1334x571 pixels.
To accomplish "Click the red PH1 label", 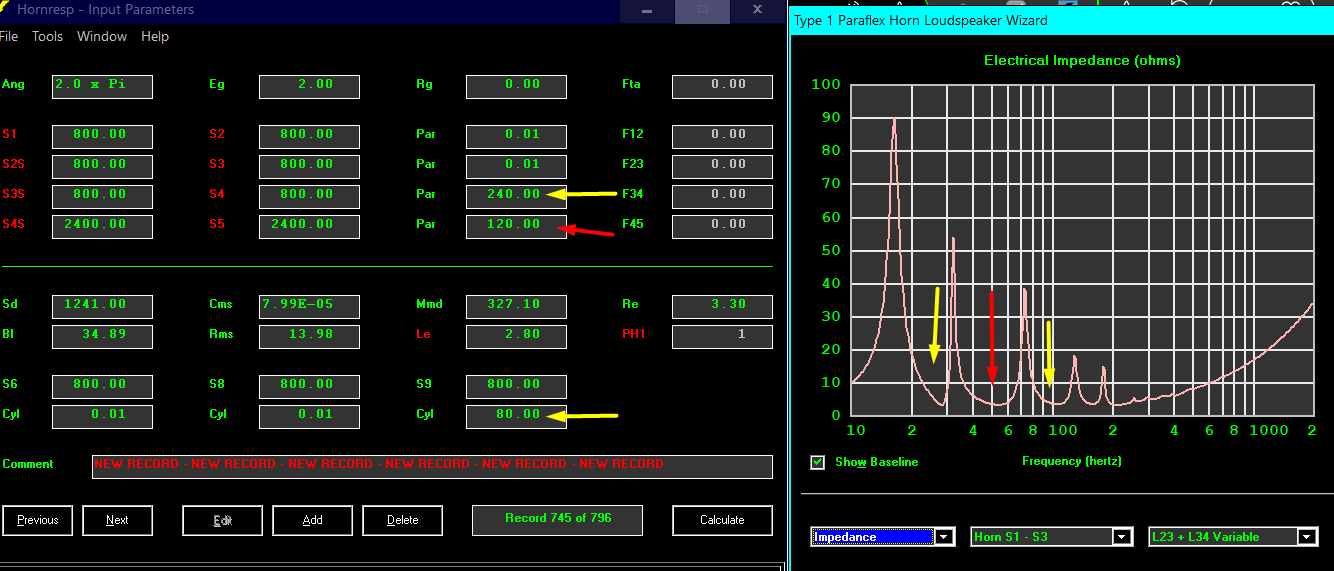I will click(x=634, y=334).
